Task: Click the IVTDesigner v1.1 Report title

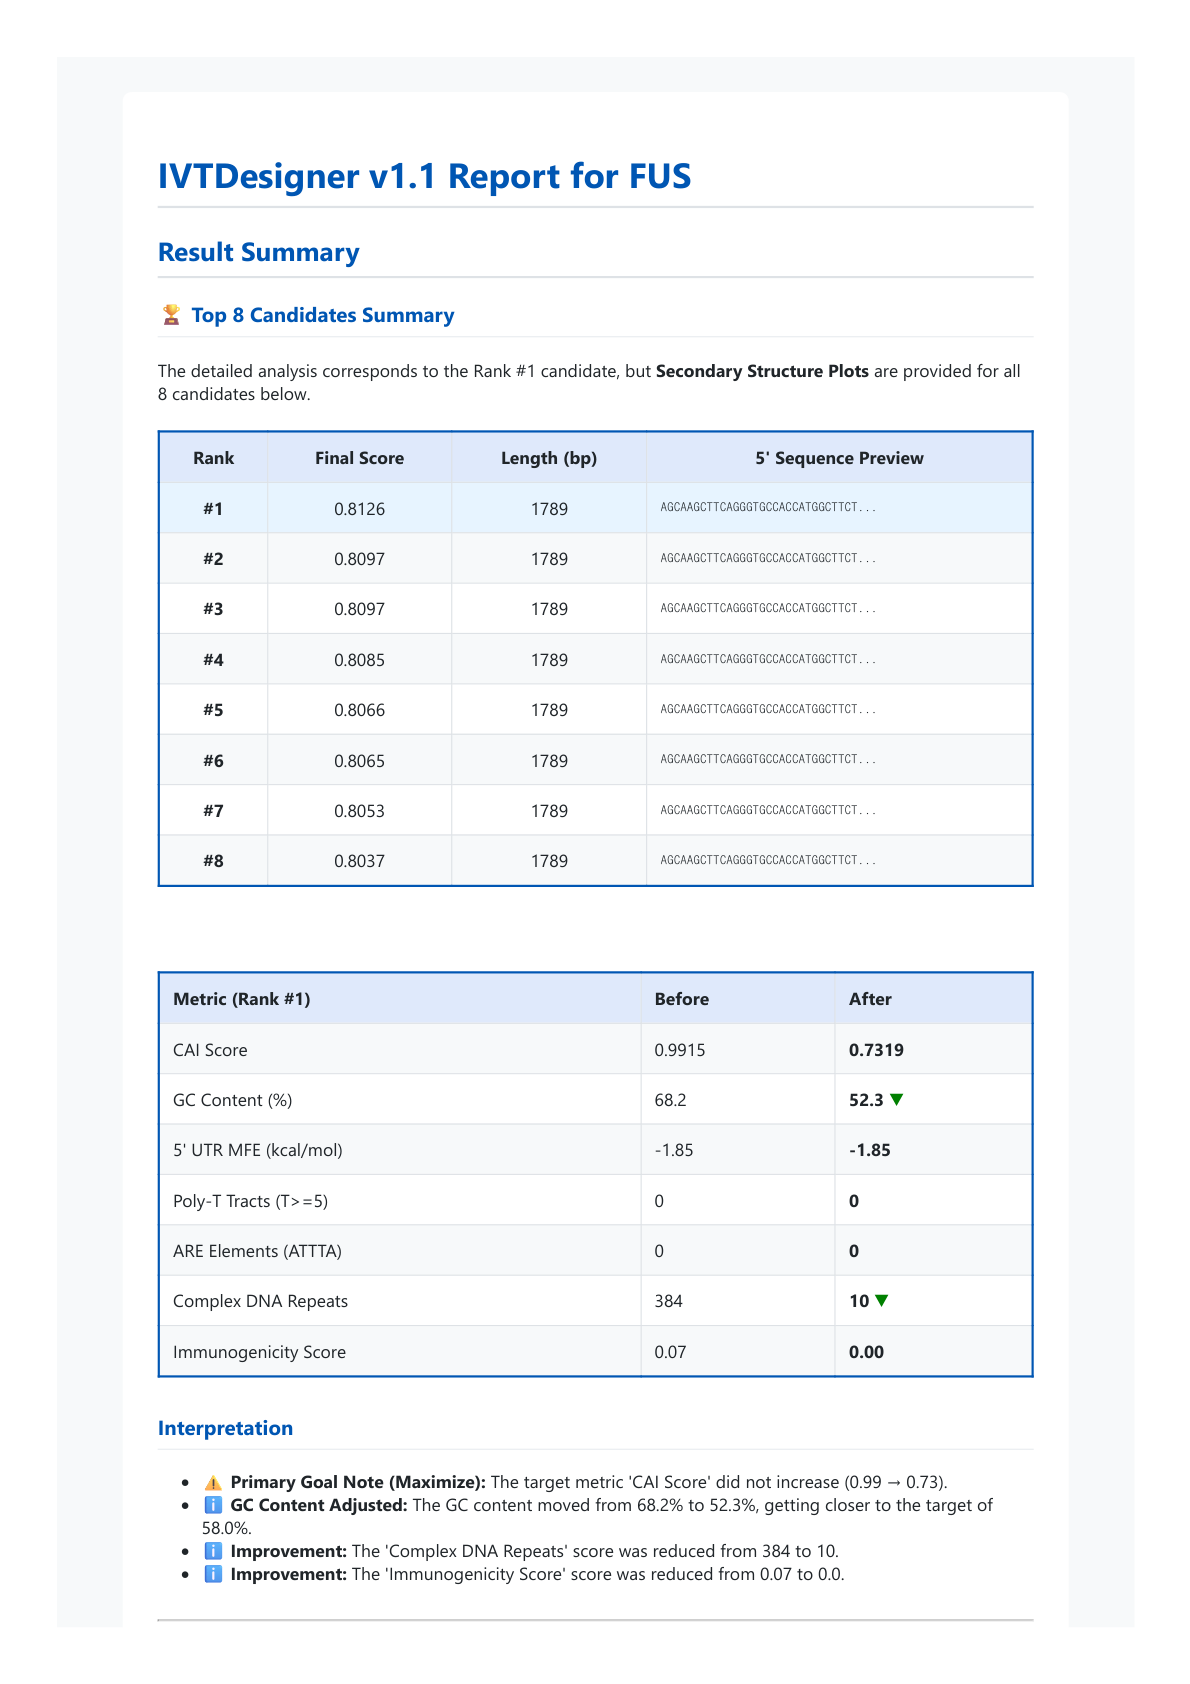Action: tap(424, 176)
